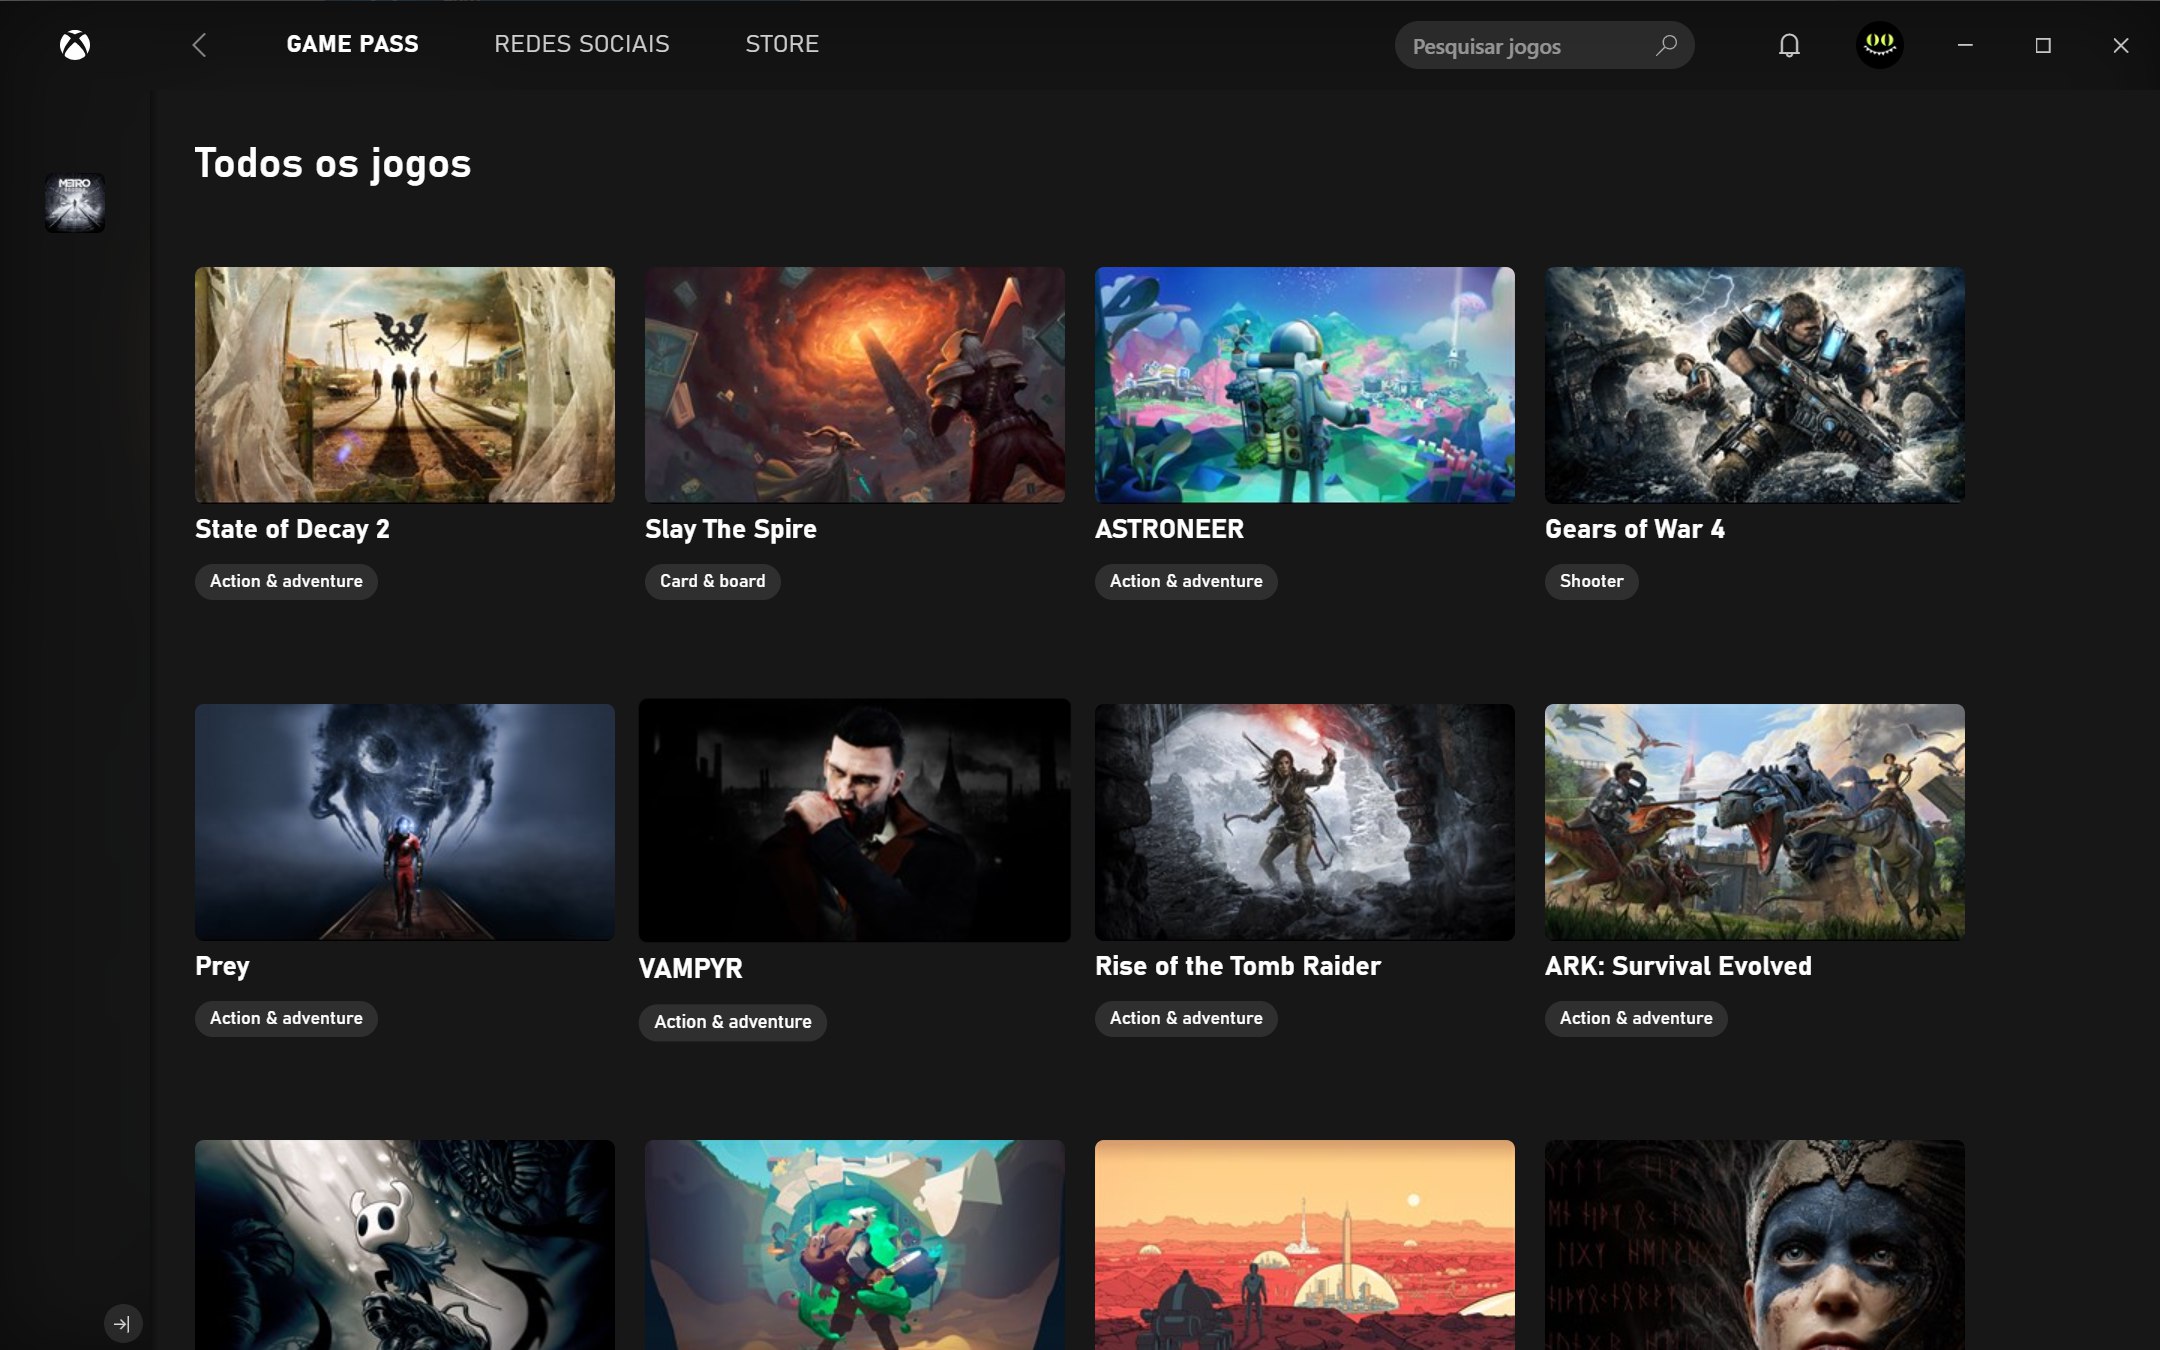Open the profile avatar menu

1880,45
